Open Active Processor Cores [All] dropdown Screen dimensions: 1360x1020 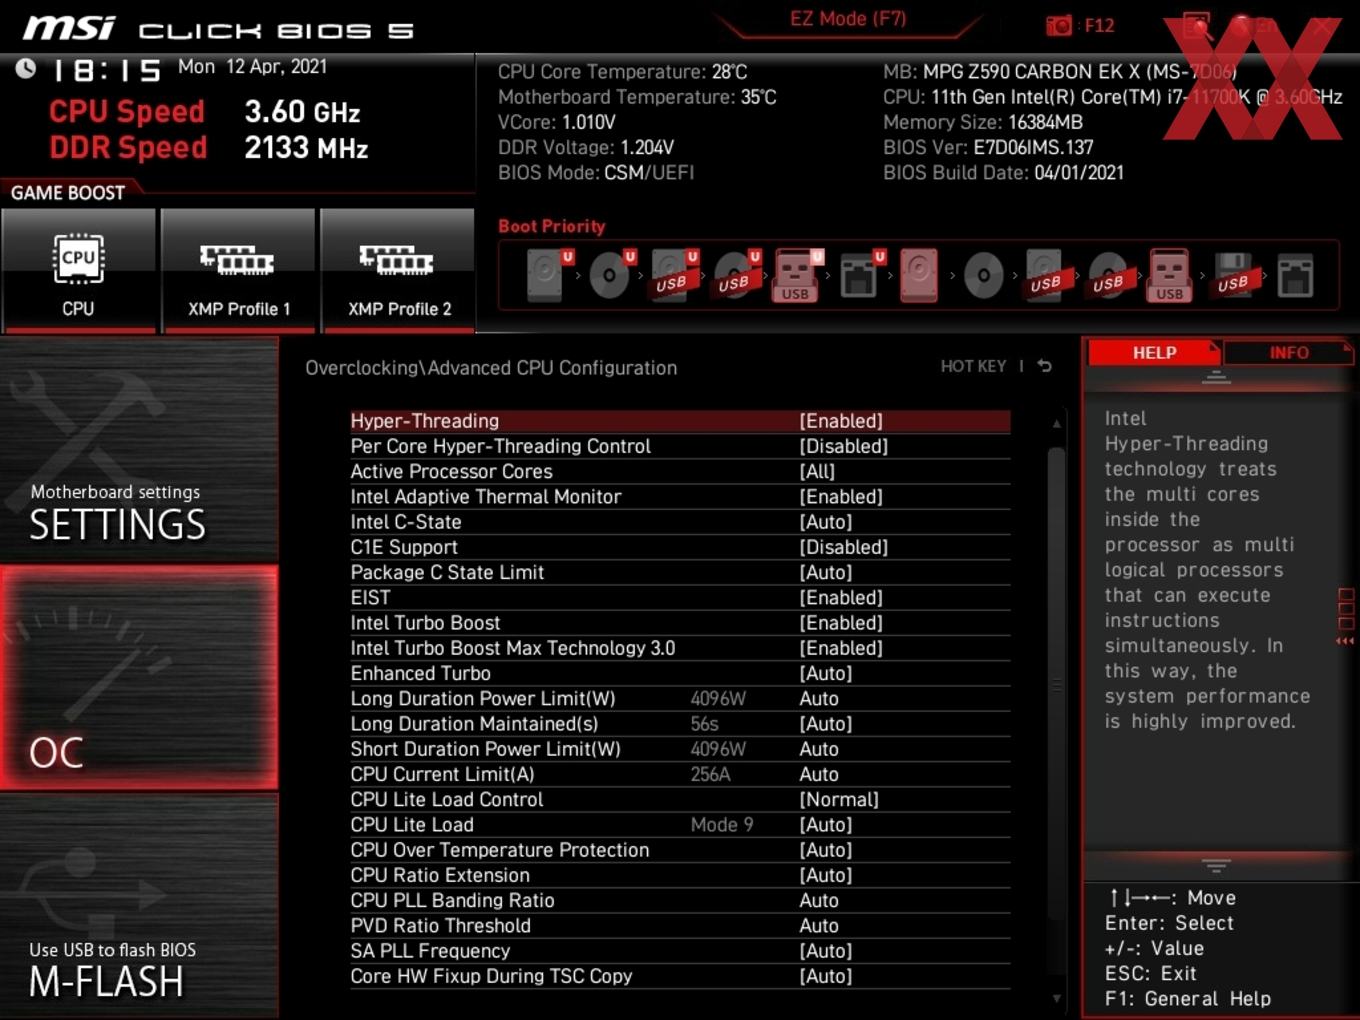817,471
